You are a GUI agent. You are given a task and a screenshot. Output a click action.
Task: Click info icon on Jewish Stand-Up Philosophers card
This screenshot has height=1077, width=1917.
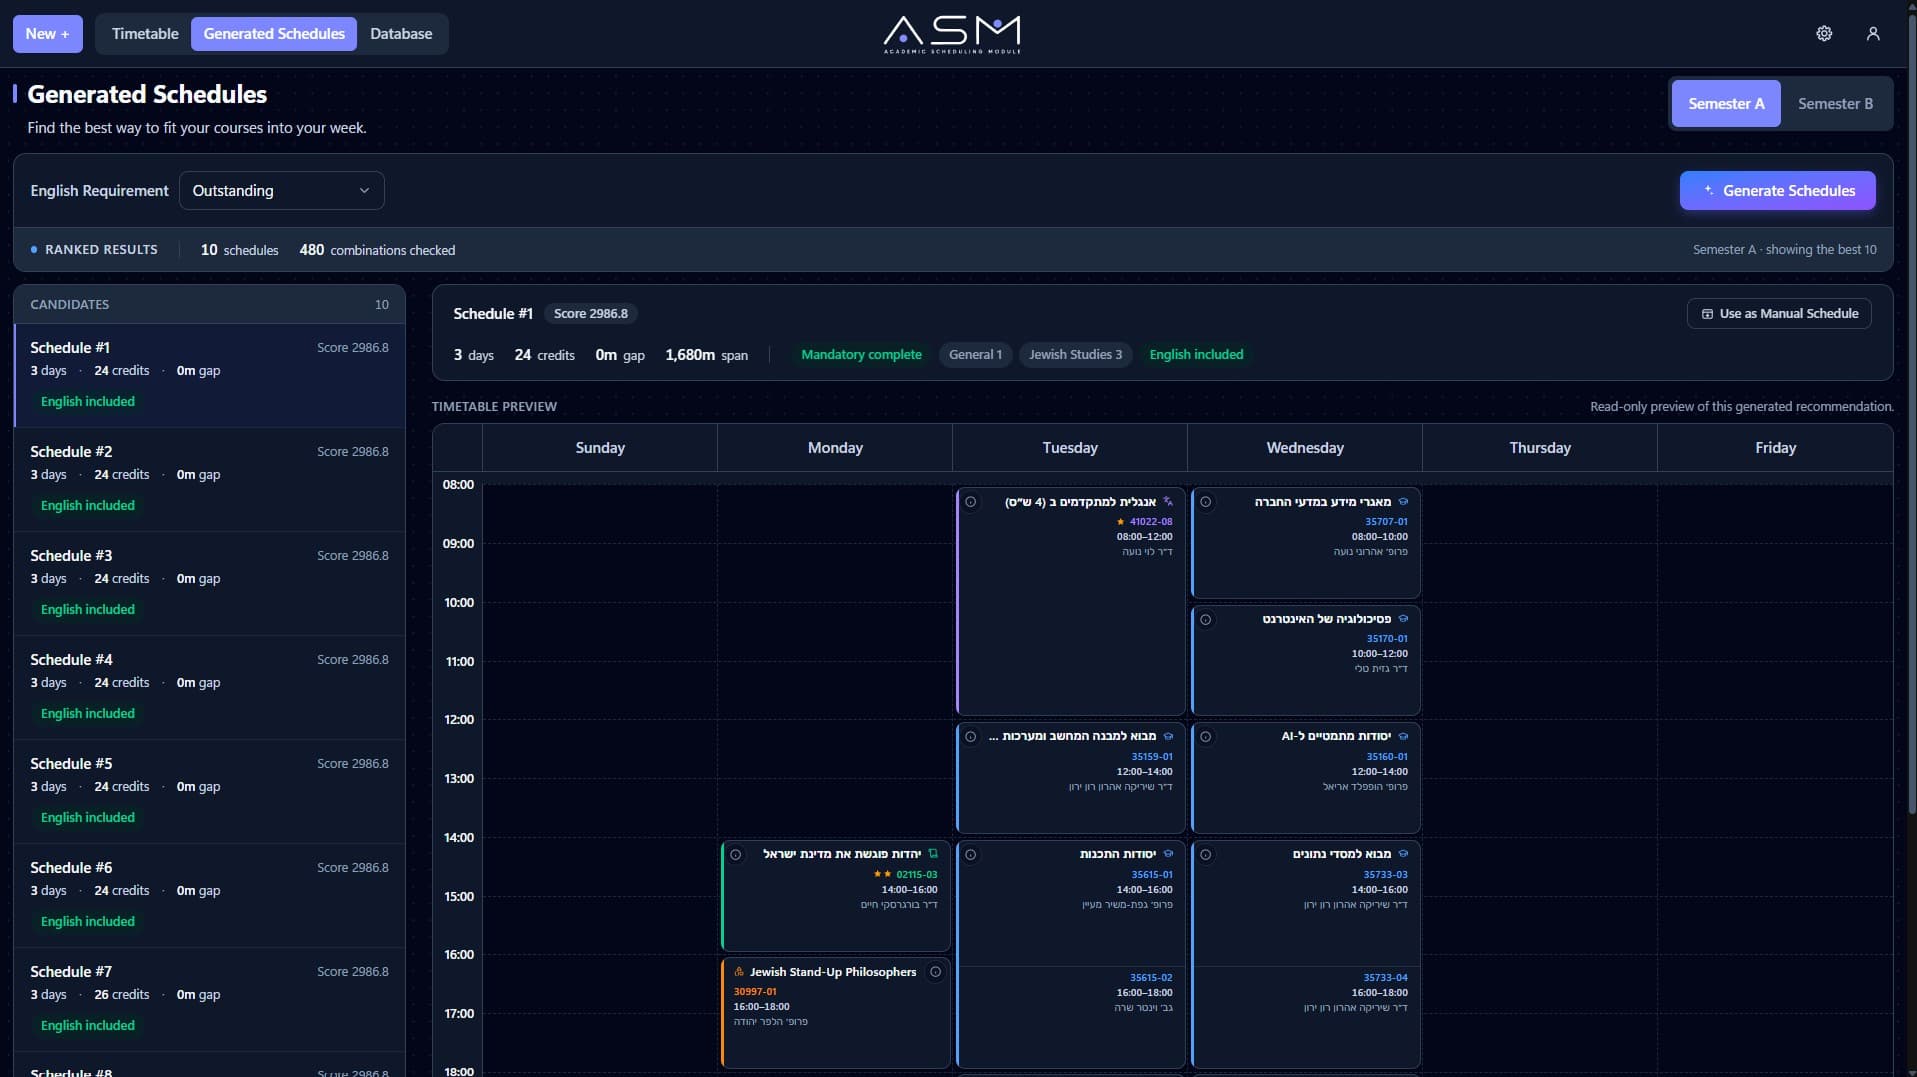click(935, 972)
